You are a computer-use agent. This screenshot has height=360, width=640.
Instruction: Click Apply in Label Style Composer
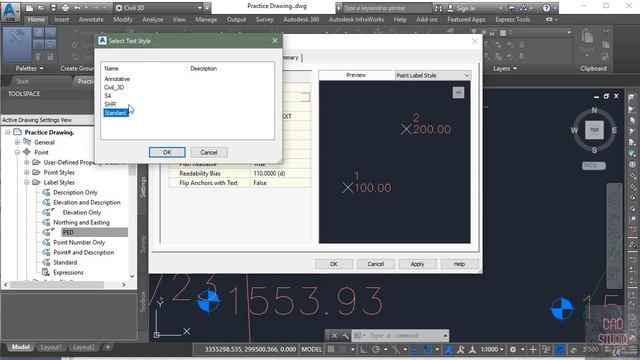click(417, 264)
